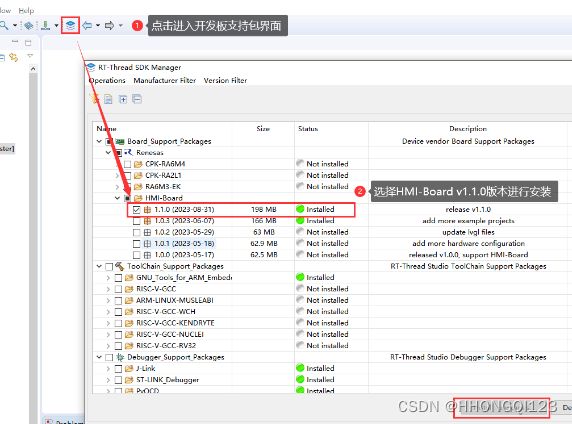The width and height of the screenshot is (572, 424).
Task: Open back-history dropdown arrow
Action: [98, 26]
